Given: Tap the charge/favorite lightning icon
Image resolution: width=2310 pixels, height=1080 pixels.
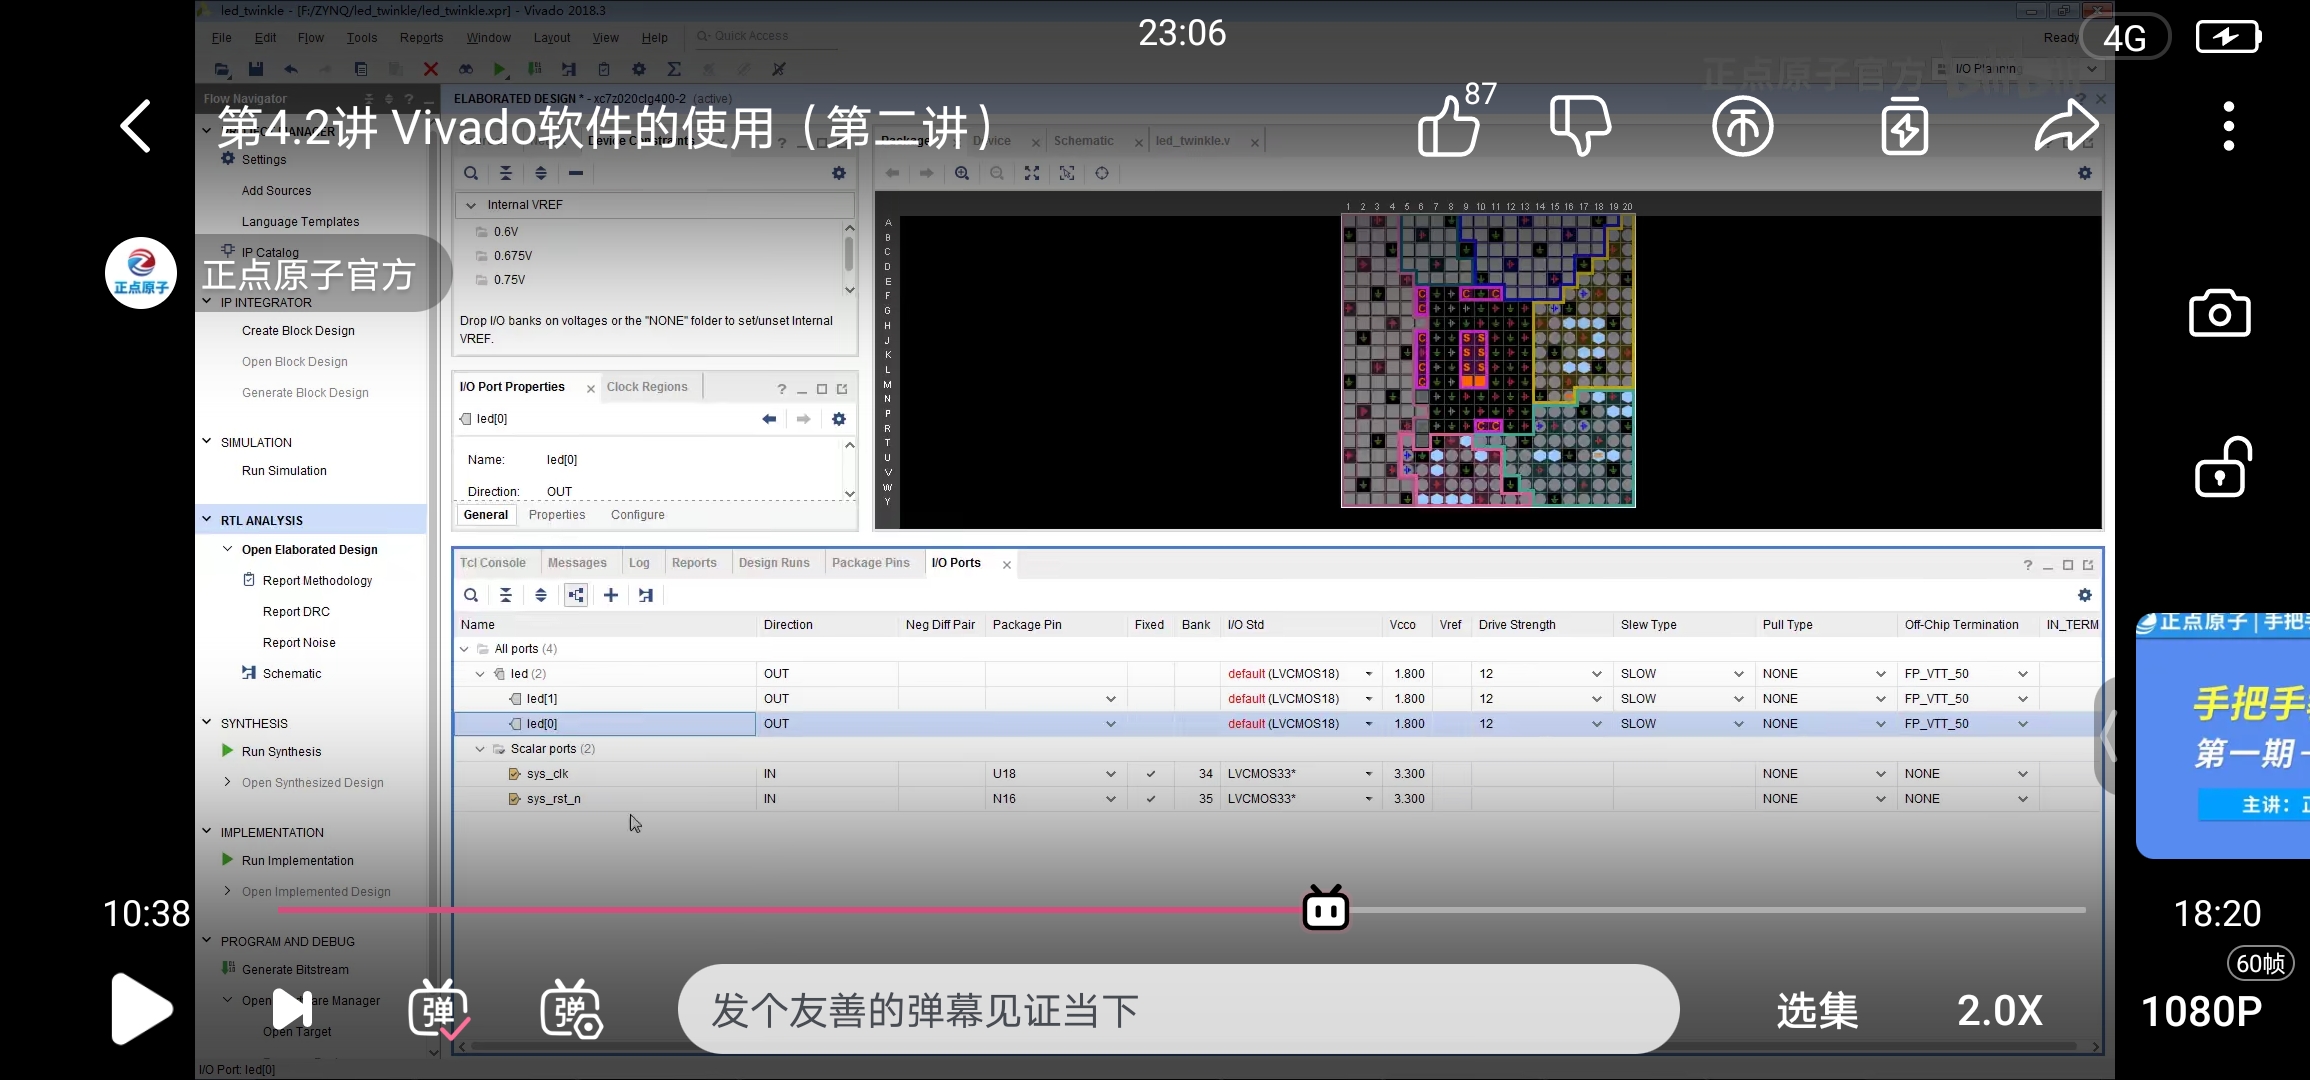Looking at the screenshot, I should coord(1904,126).
